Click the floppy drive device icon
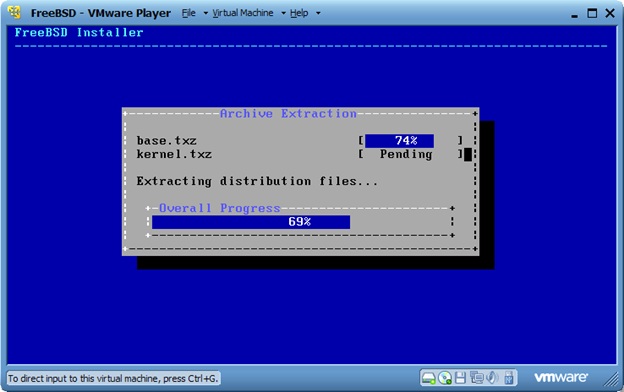624x392 pixels. pyautogui.click(x=460, y=378)
